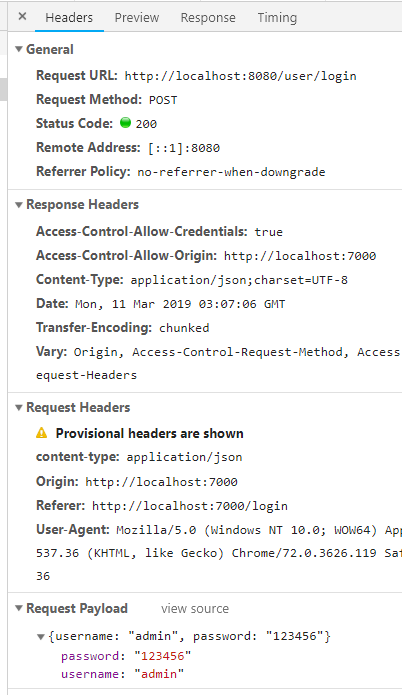Viewport: 402px width, 695px height.
Task: Click the provisional headers warning icon
Action: click(42, 433)
